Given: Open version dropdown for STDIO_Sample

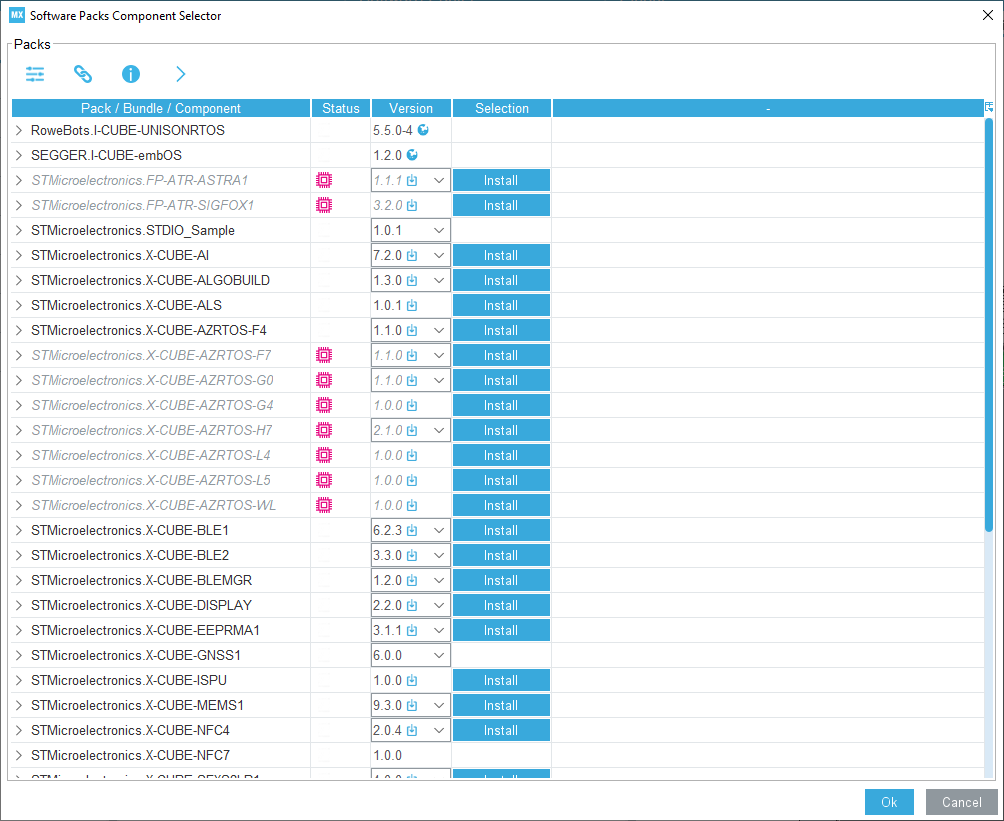Looking at the screenshot, I should (439, 231).
